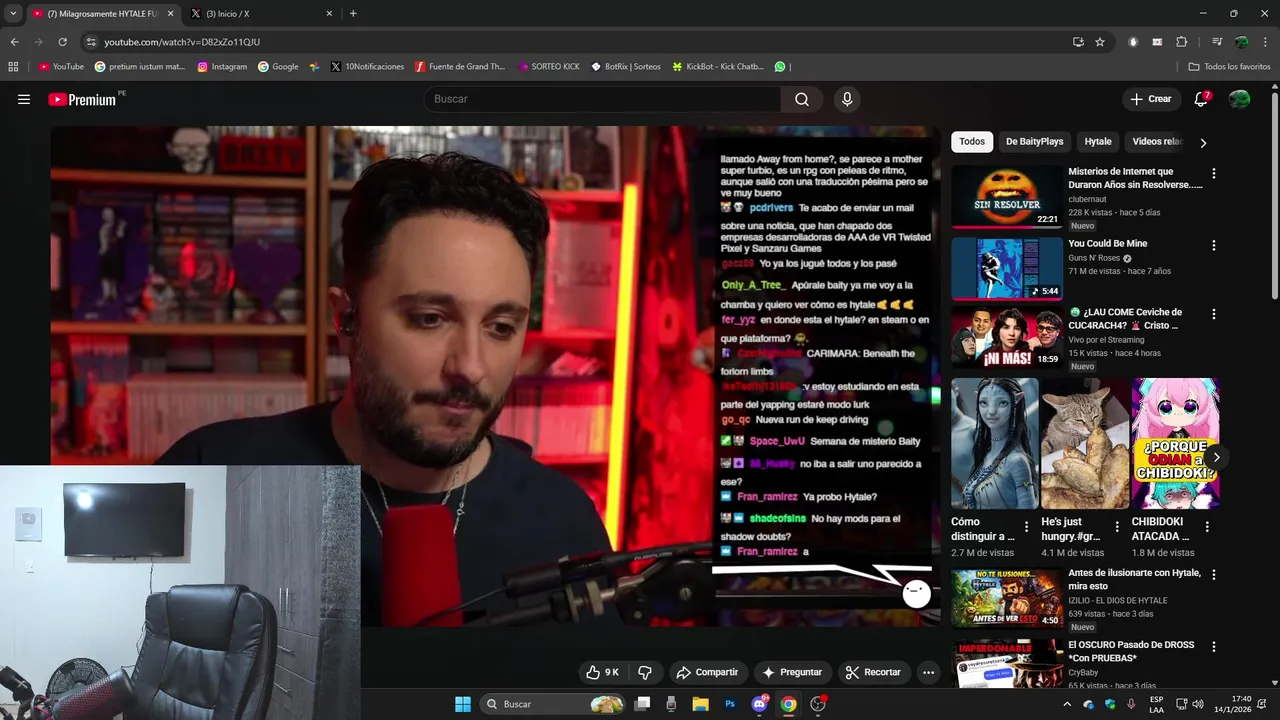Click the YouTube search magnifier button
Screen dimensions: 1280x720
click(802, 99)
